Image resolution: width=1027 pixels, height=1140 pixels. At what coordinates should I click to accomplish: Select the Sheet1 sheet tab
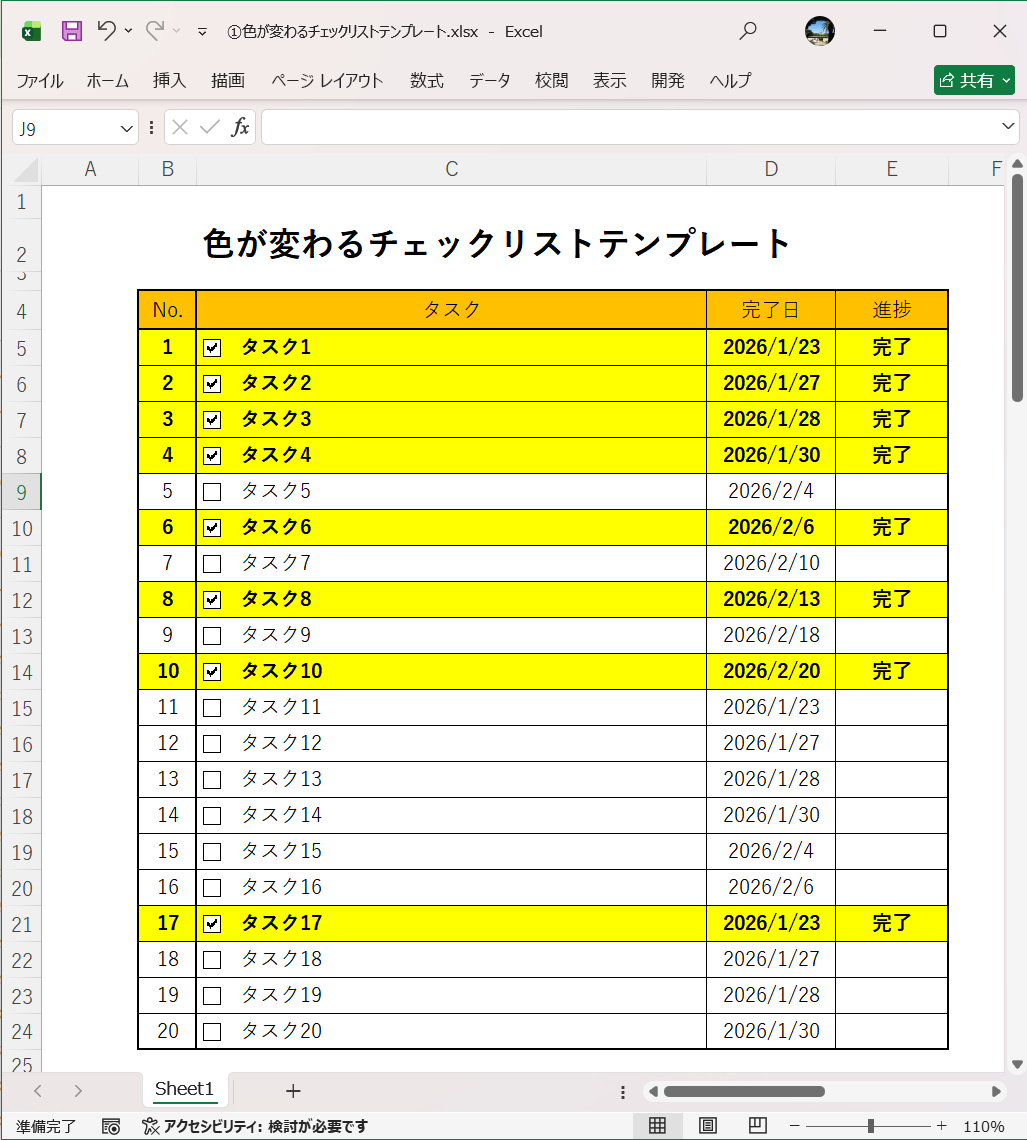[x=184, y=1090]
